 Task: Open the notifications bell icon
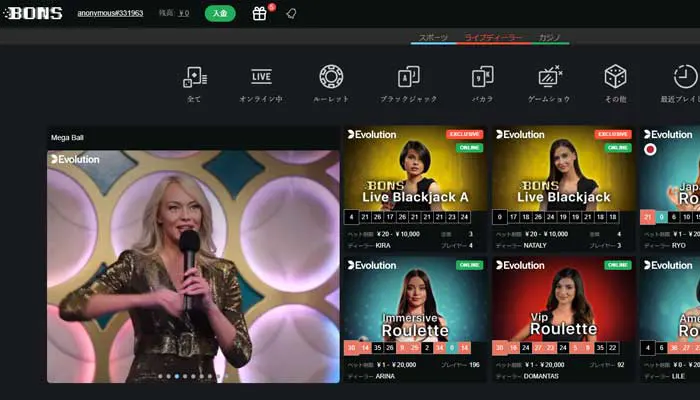coord(291,14)
